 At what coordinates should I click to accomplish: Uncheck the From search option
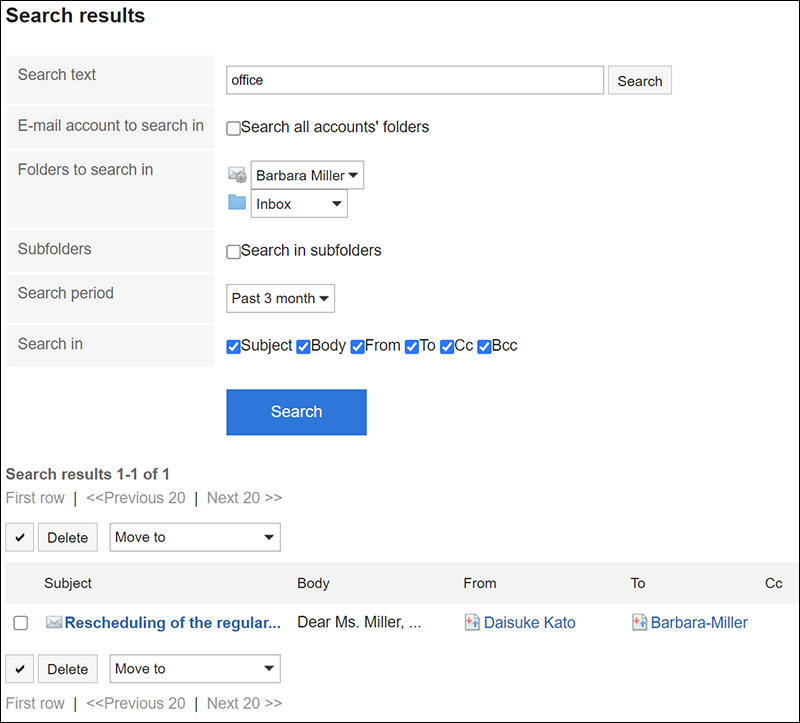[x=358, y=347]
